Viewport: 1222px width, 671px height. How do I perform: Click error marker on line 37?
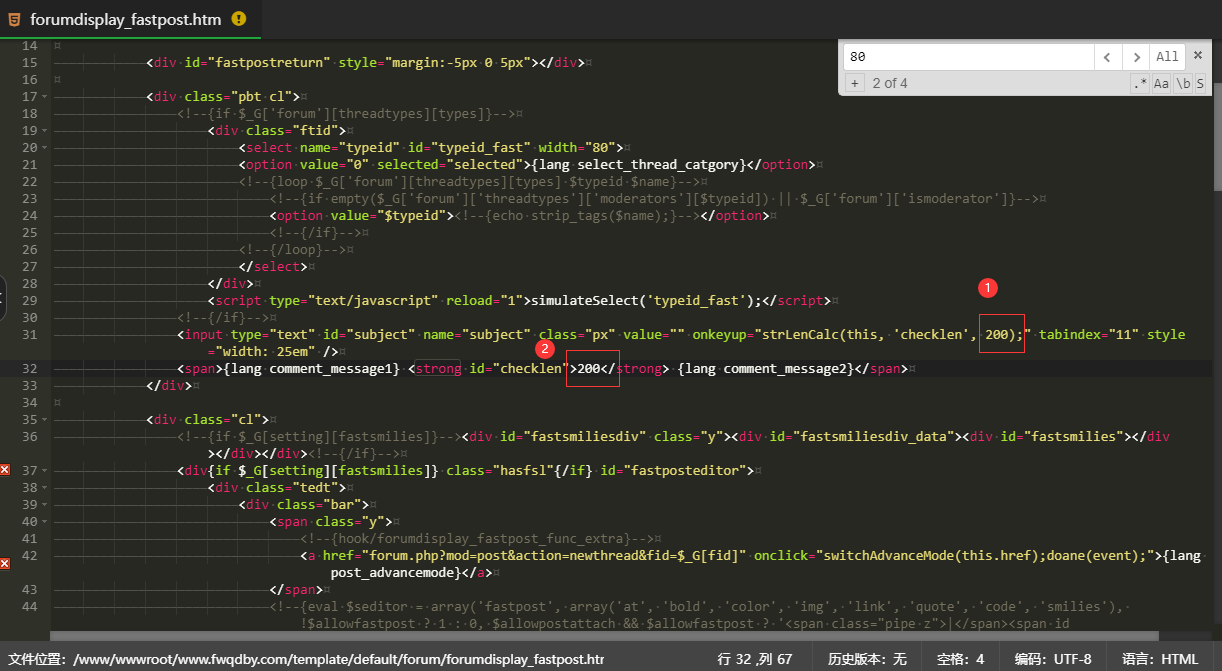[6, 470]
